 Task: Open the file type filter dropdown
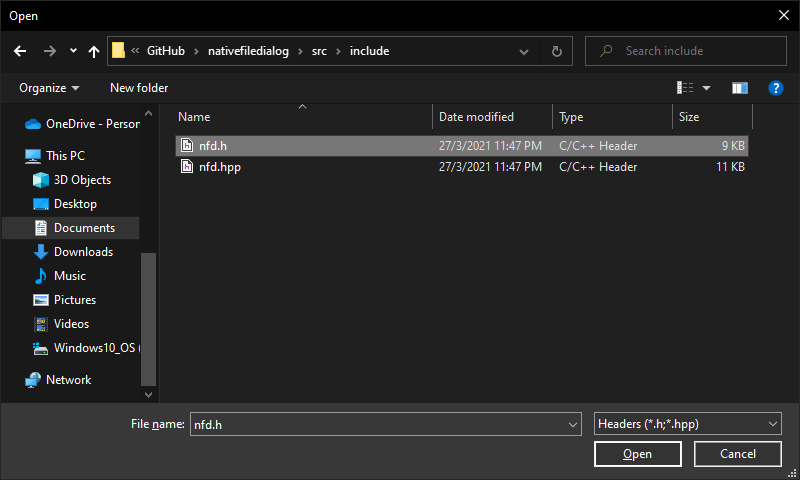tap(687, 424)
